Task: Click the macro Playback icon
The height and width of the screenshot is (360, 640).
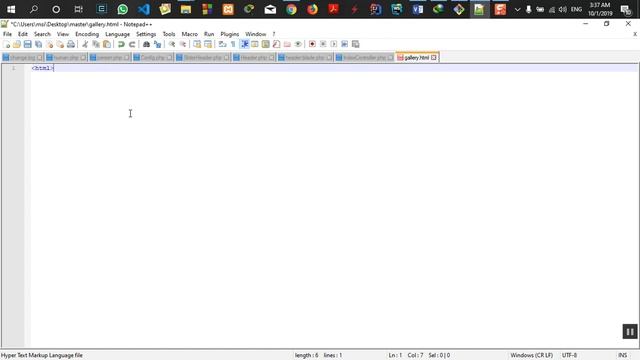Action: [x=334, y=44]
